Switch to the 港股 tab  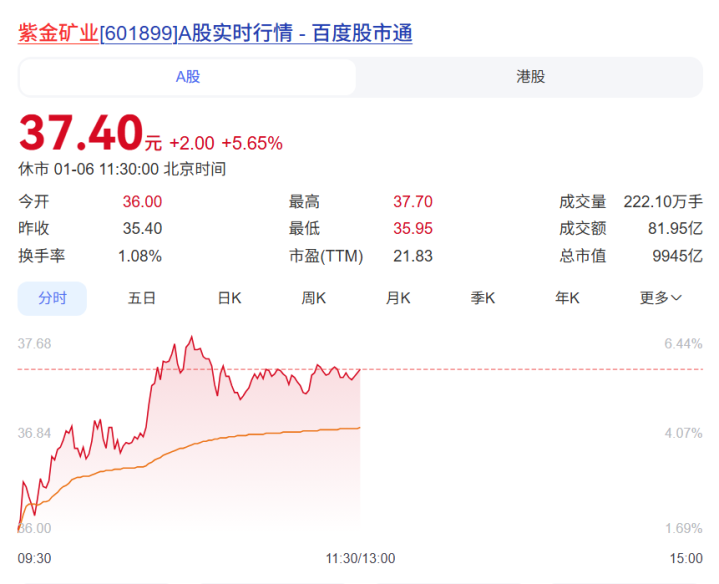[530, 77]
